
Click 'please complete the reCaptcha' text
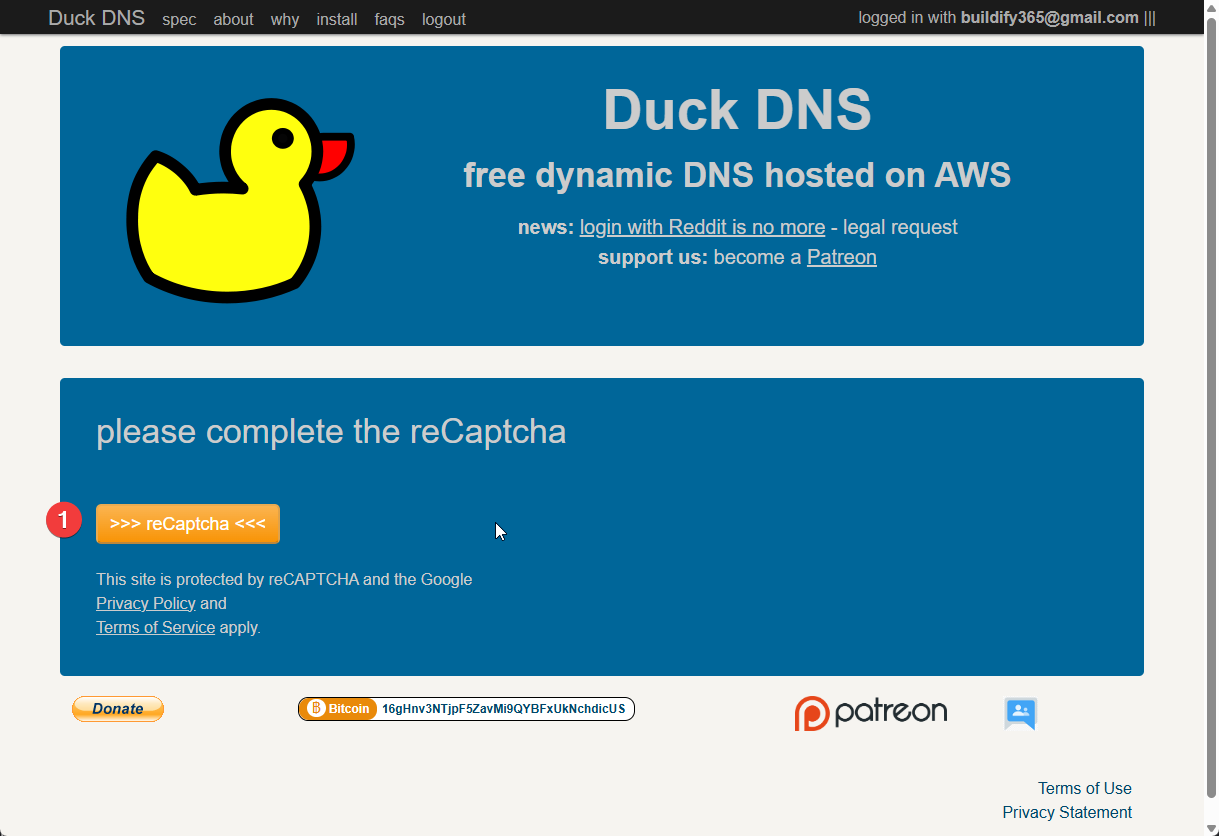click(x=331, y=432)
